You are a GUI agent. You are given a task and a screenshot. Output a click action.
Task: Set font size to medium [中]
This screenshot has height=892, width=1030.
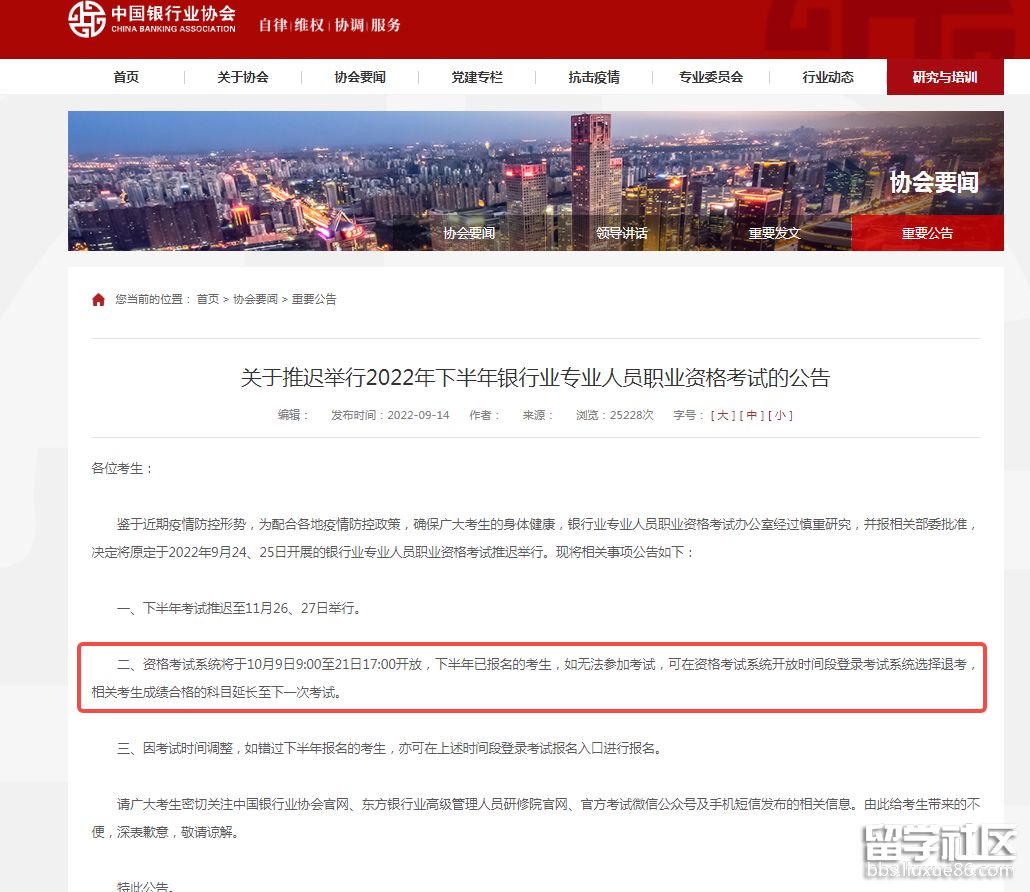coord(752,415)
